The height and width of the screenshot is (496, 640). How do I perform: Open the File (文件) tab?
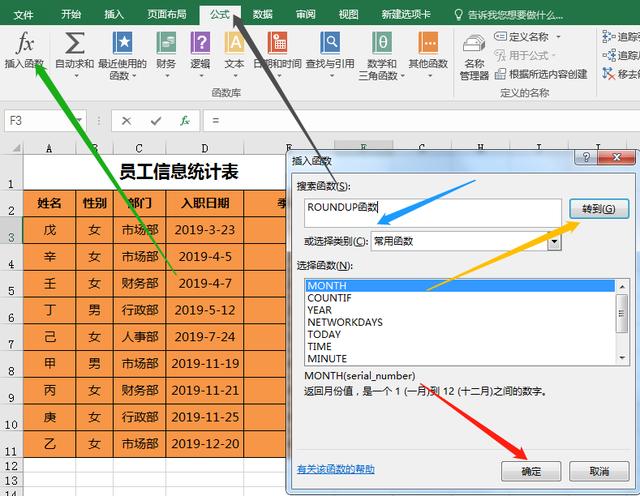pos(23,15)
